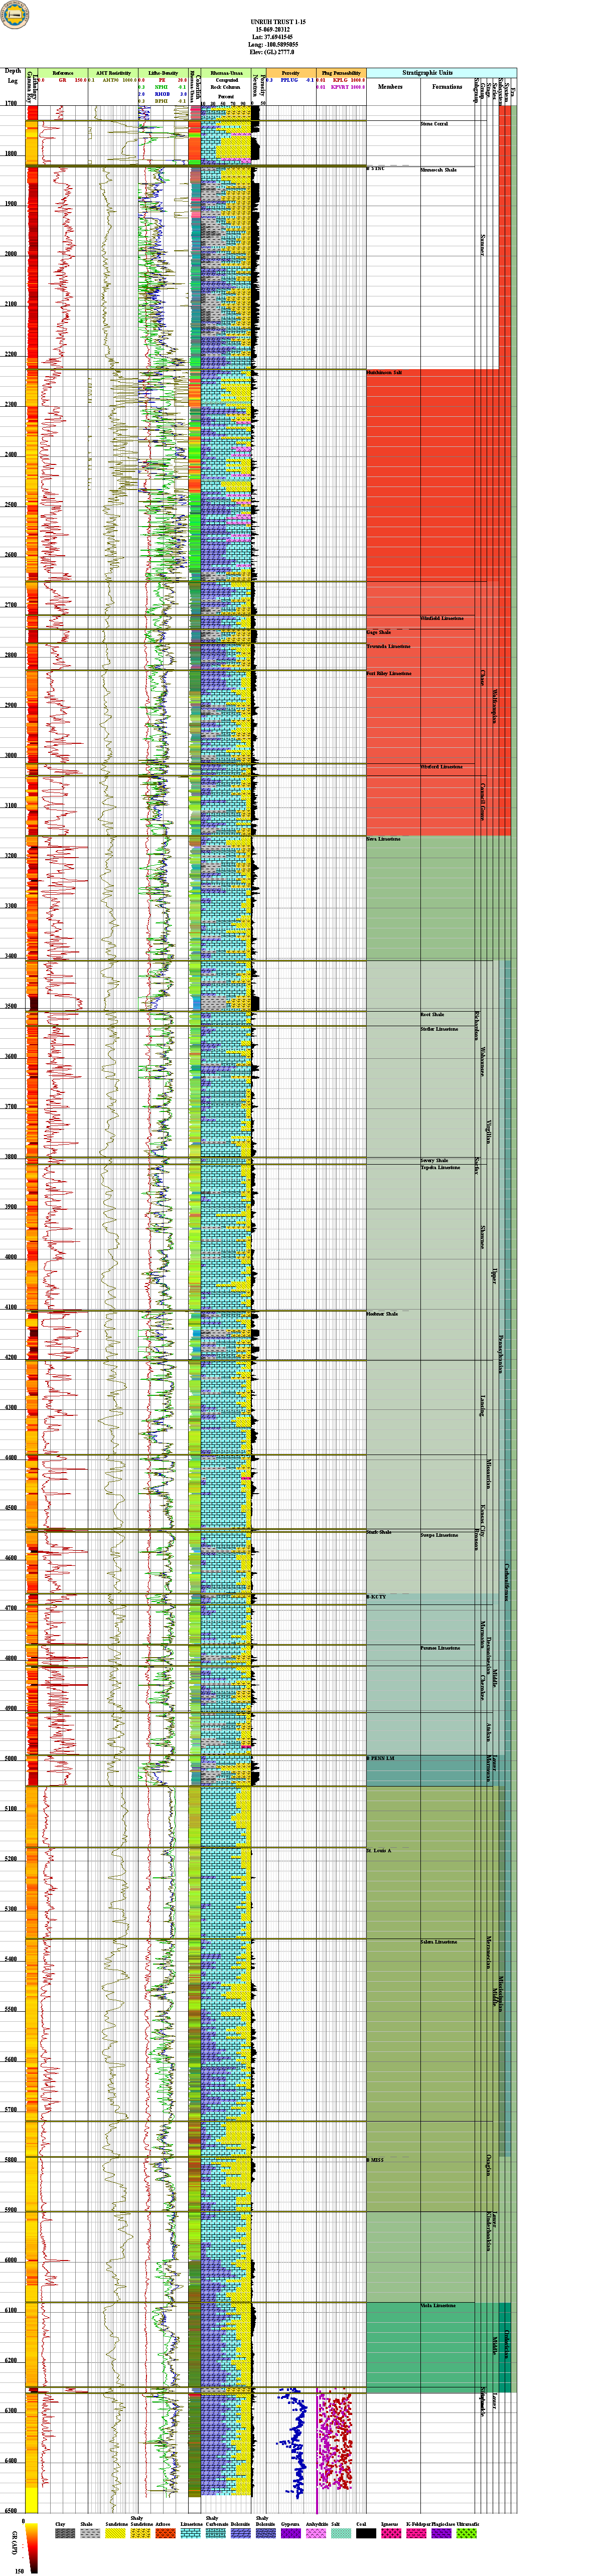The height and width of the screenshot is (2576, 592).
Task: Click the pink Anhydrite legend swatch
Action: click(x=315, y=2534)
